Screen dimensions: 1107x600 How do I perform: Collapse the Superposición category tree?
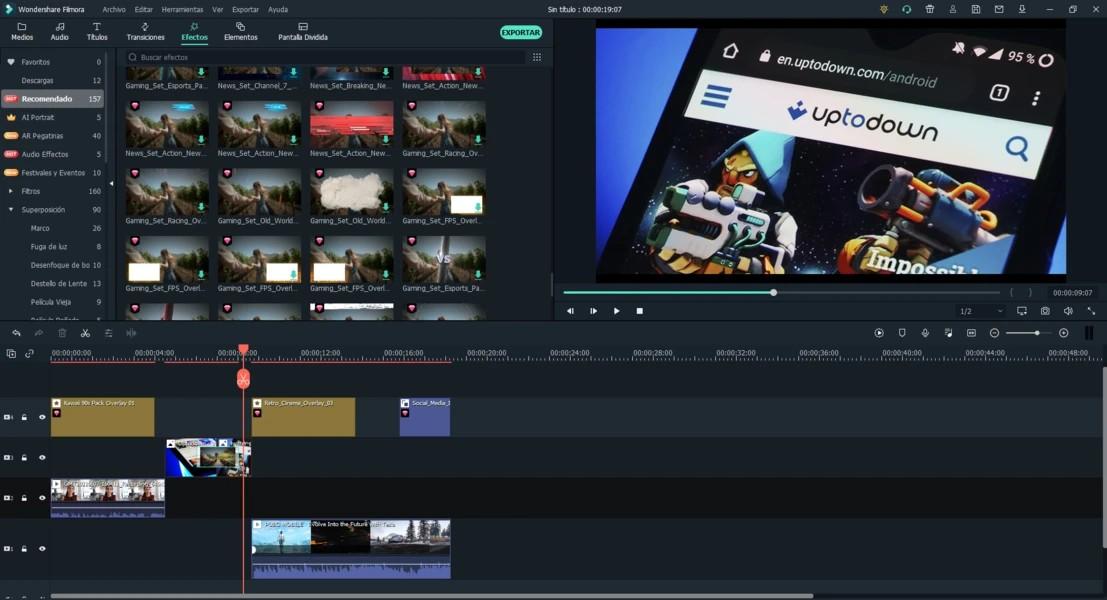(x=11, y=210)
